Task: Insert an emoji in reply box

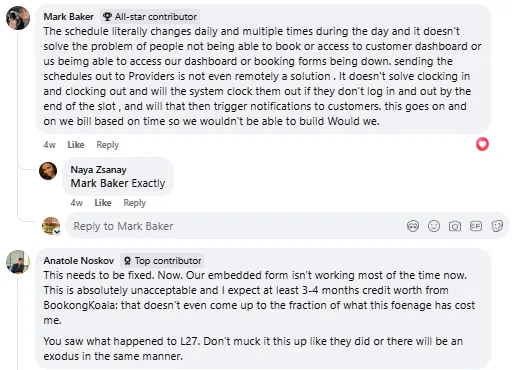Action: pos(434,226)
